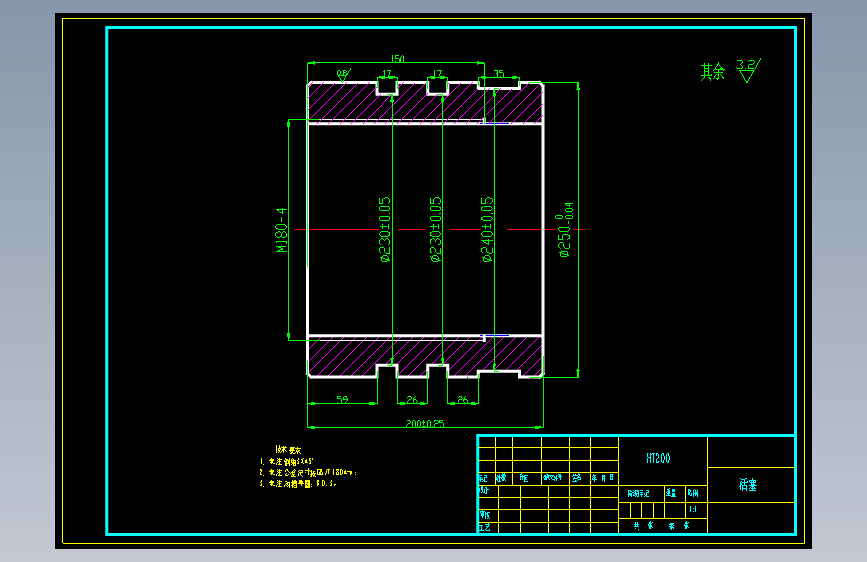Select the 1:1 scale value
The image size is (867, 562).
[x=693, y=509]
